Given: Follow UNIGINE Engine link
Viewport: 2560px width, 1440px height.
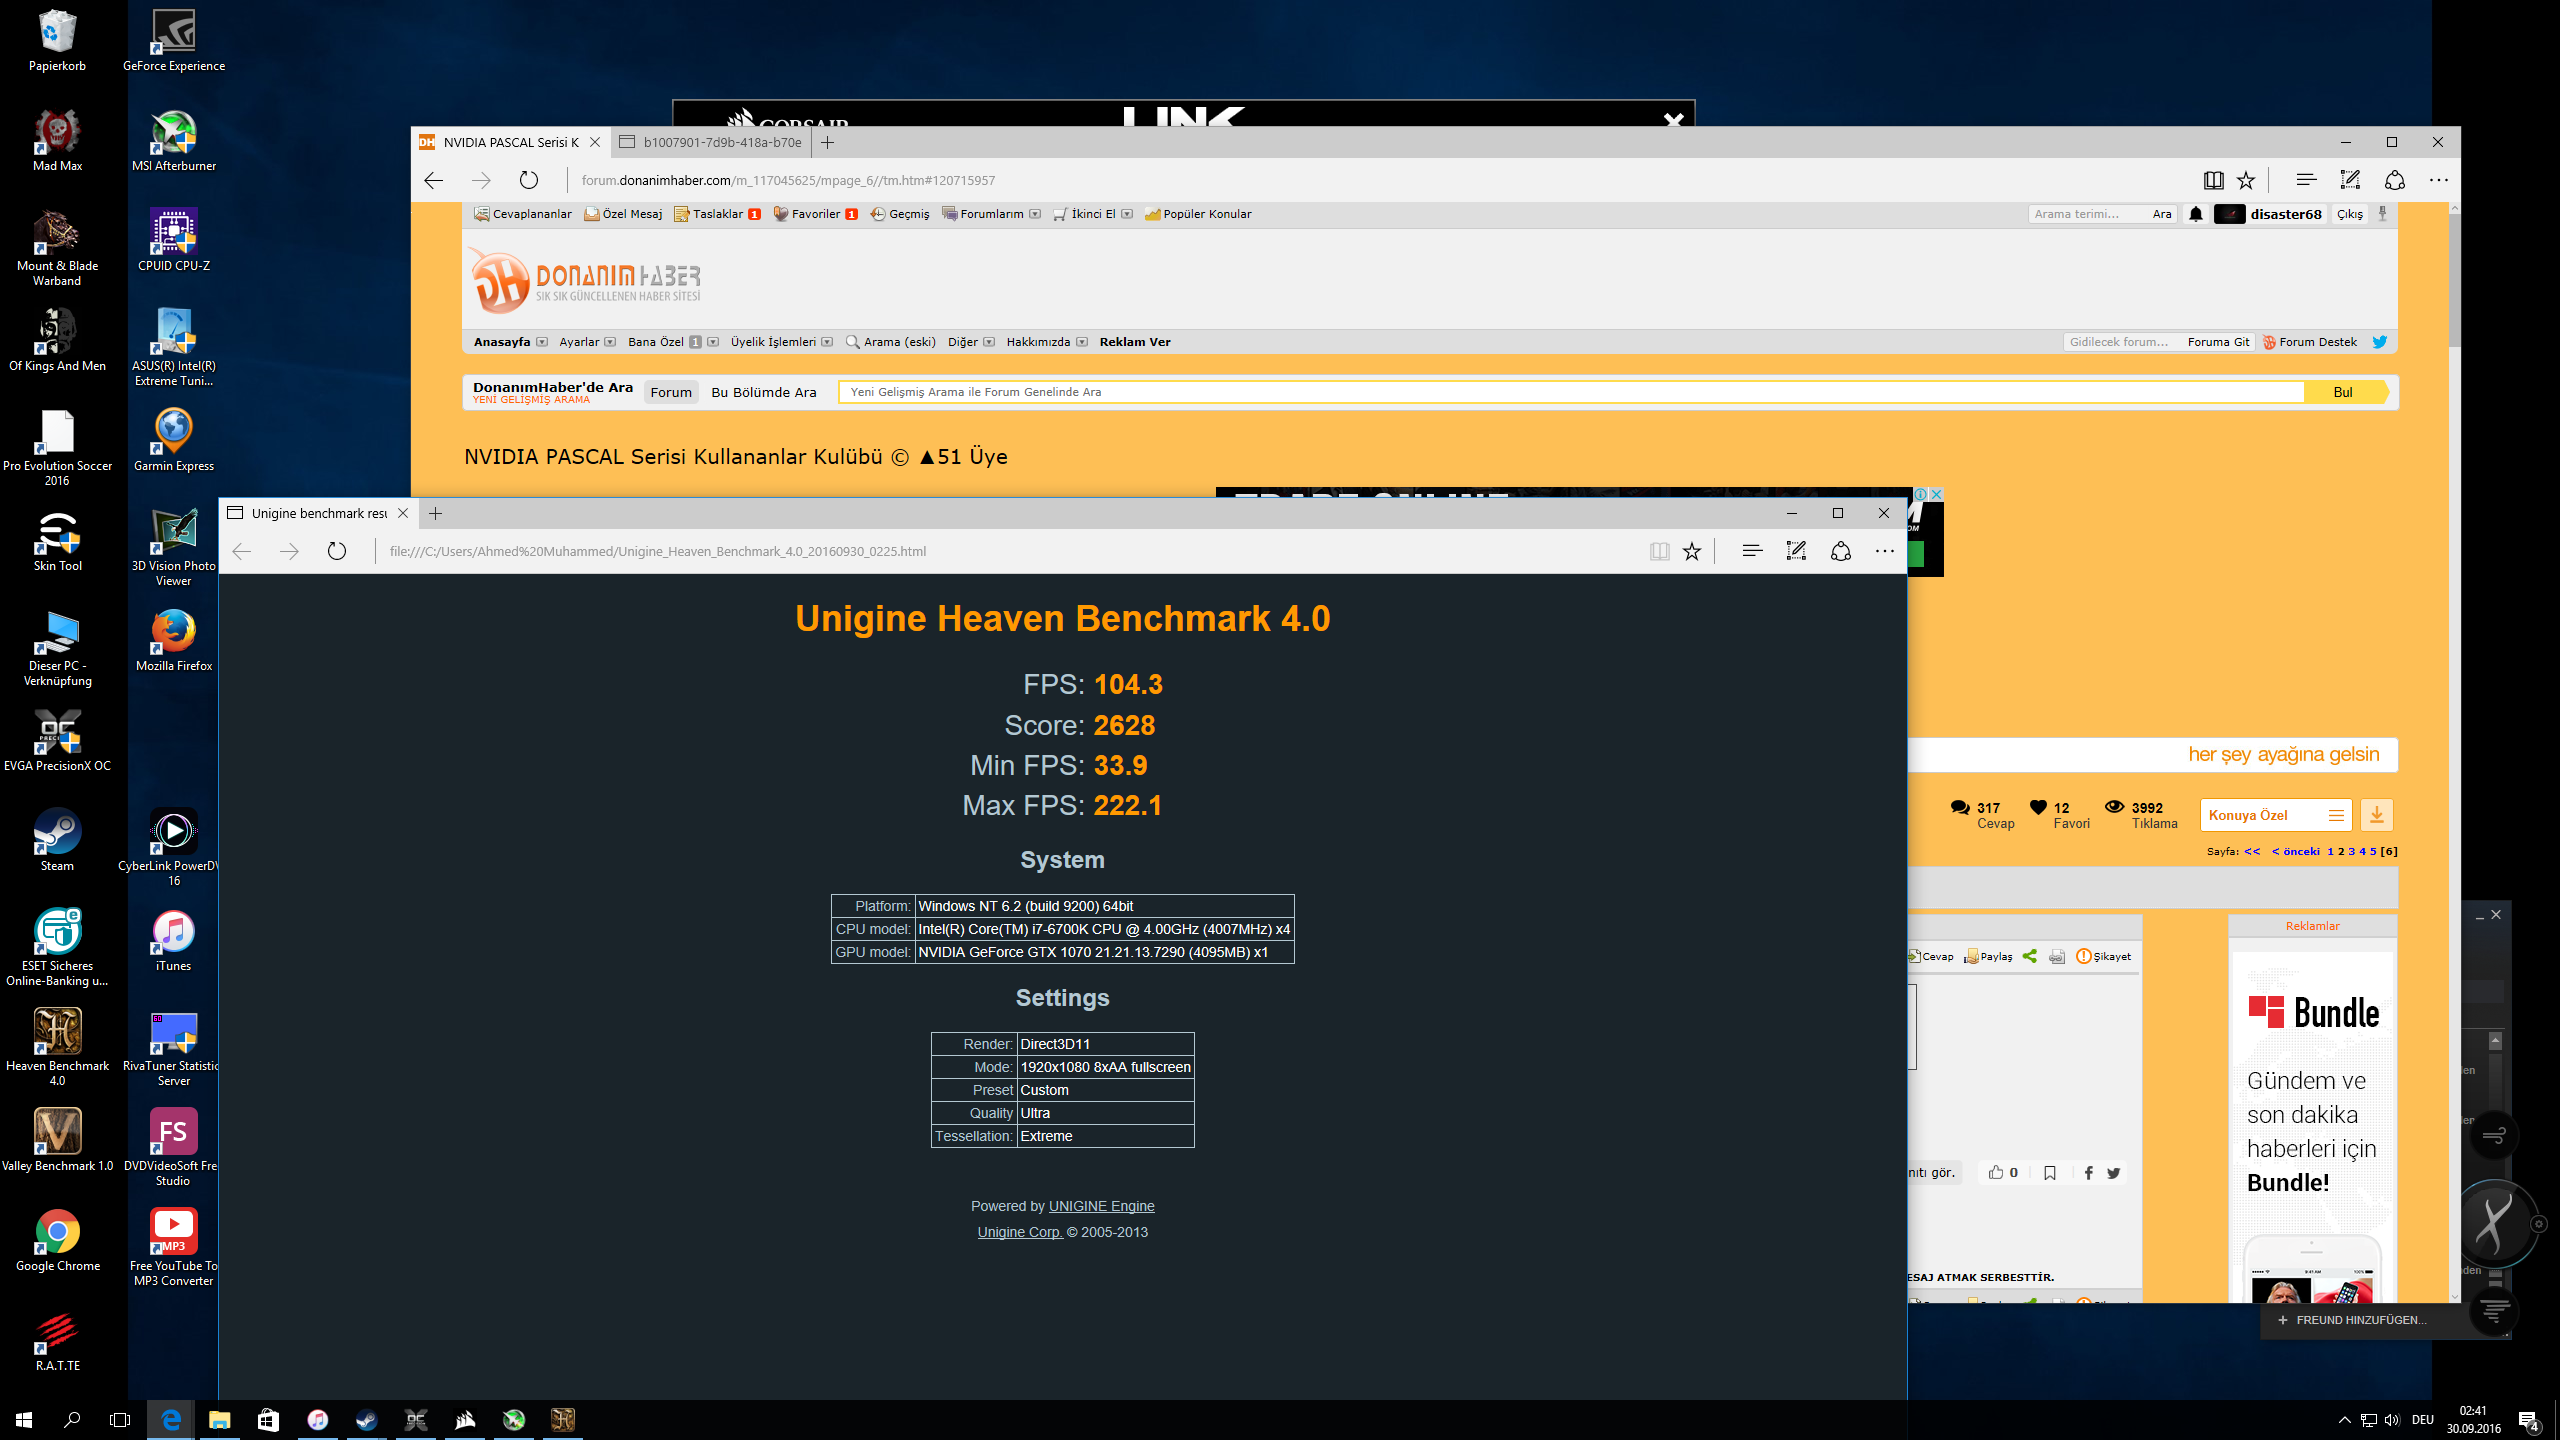Looking at the screenshot, I should (x=1101, y=1206).
